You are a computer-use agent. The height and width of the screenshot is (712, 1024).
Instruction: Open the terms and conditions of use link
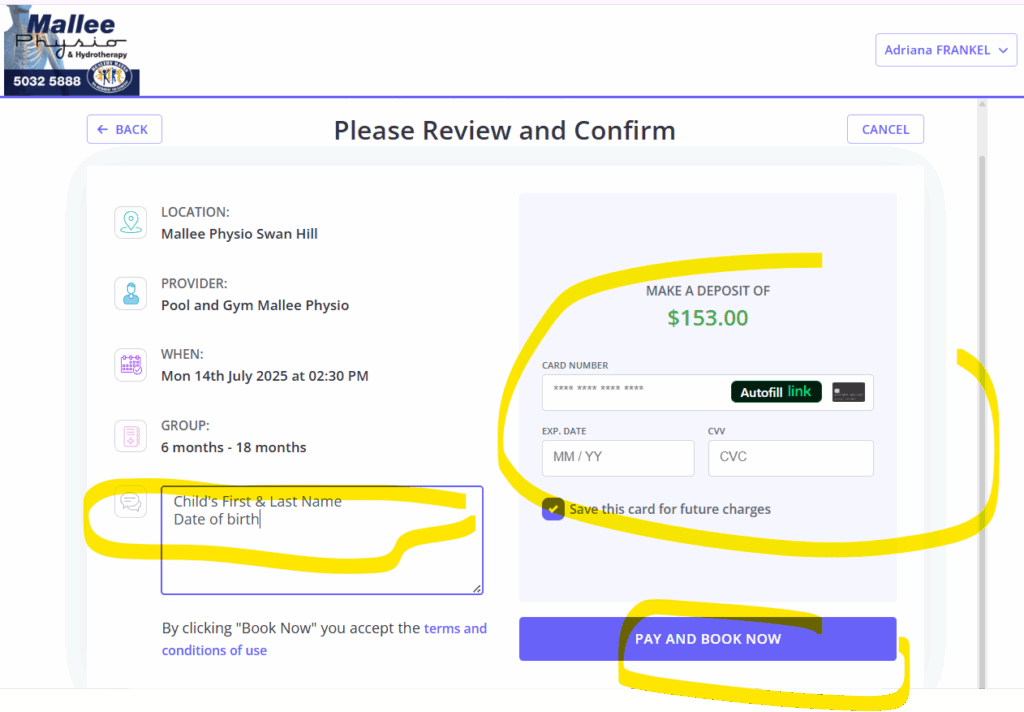(x=455, y=629)
